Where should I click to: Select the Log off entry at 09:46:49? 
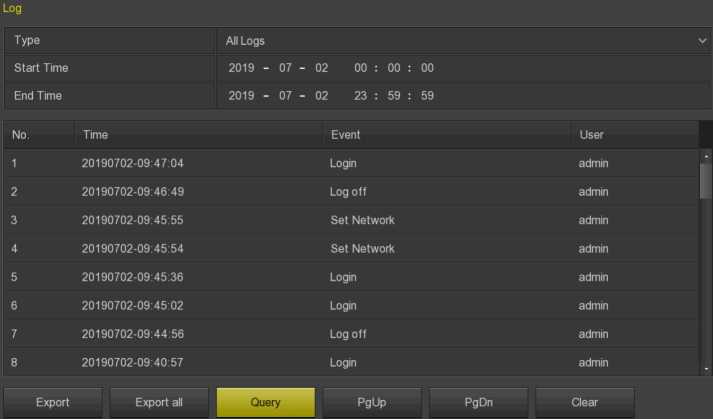coord(350,191)
